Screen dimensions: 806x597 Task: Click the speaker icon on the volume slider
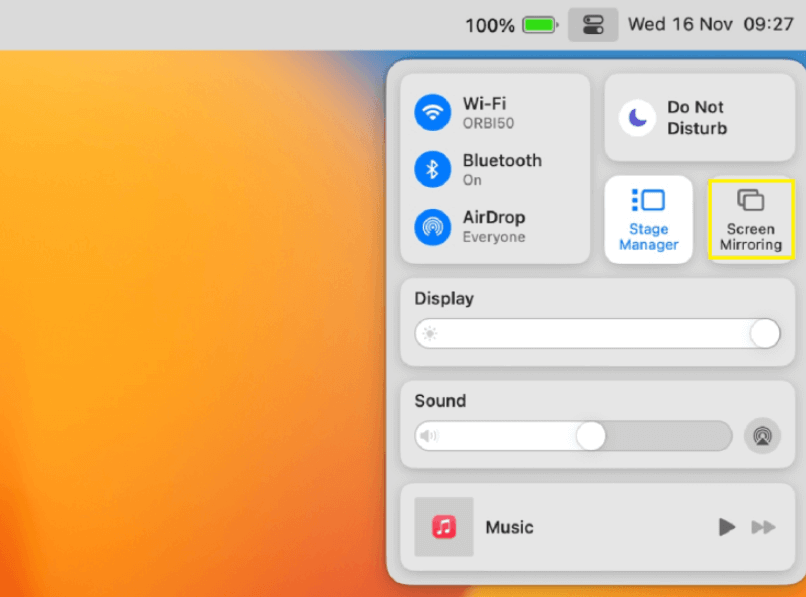point(429,436)
